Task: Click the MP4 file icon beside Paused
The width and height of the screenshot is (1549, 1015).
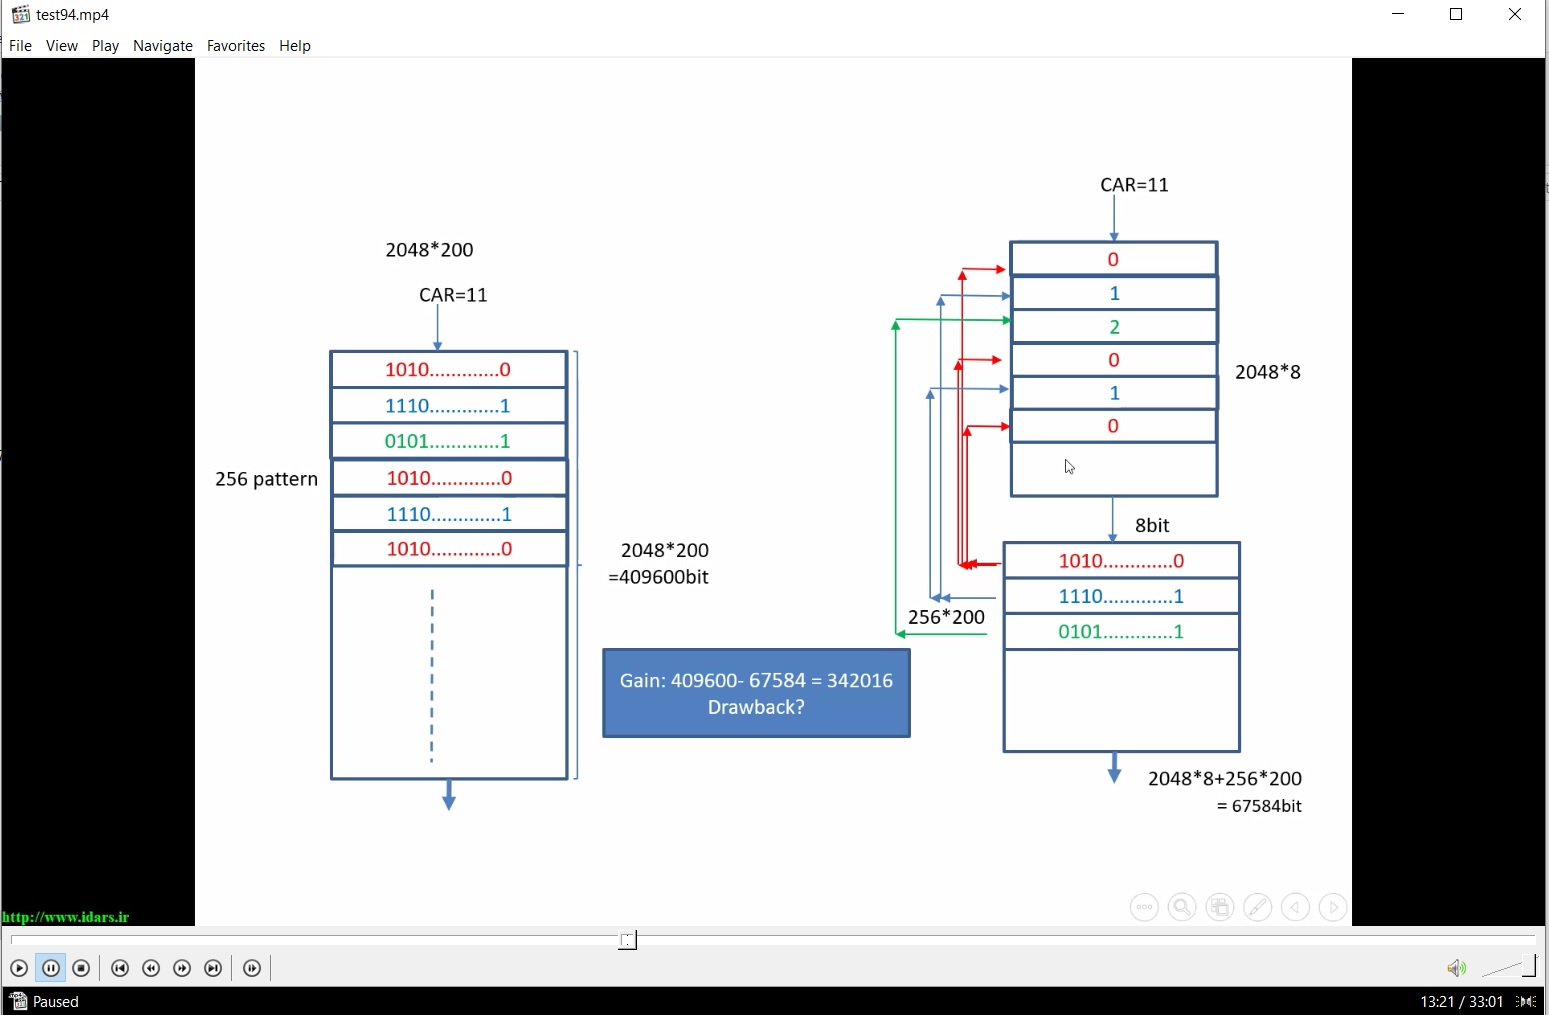Action: coord(17,1001)
